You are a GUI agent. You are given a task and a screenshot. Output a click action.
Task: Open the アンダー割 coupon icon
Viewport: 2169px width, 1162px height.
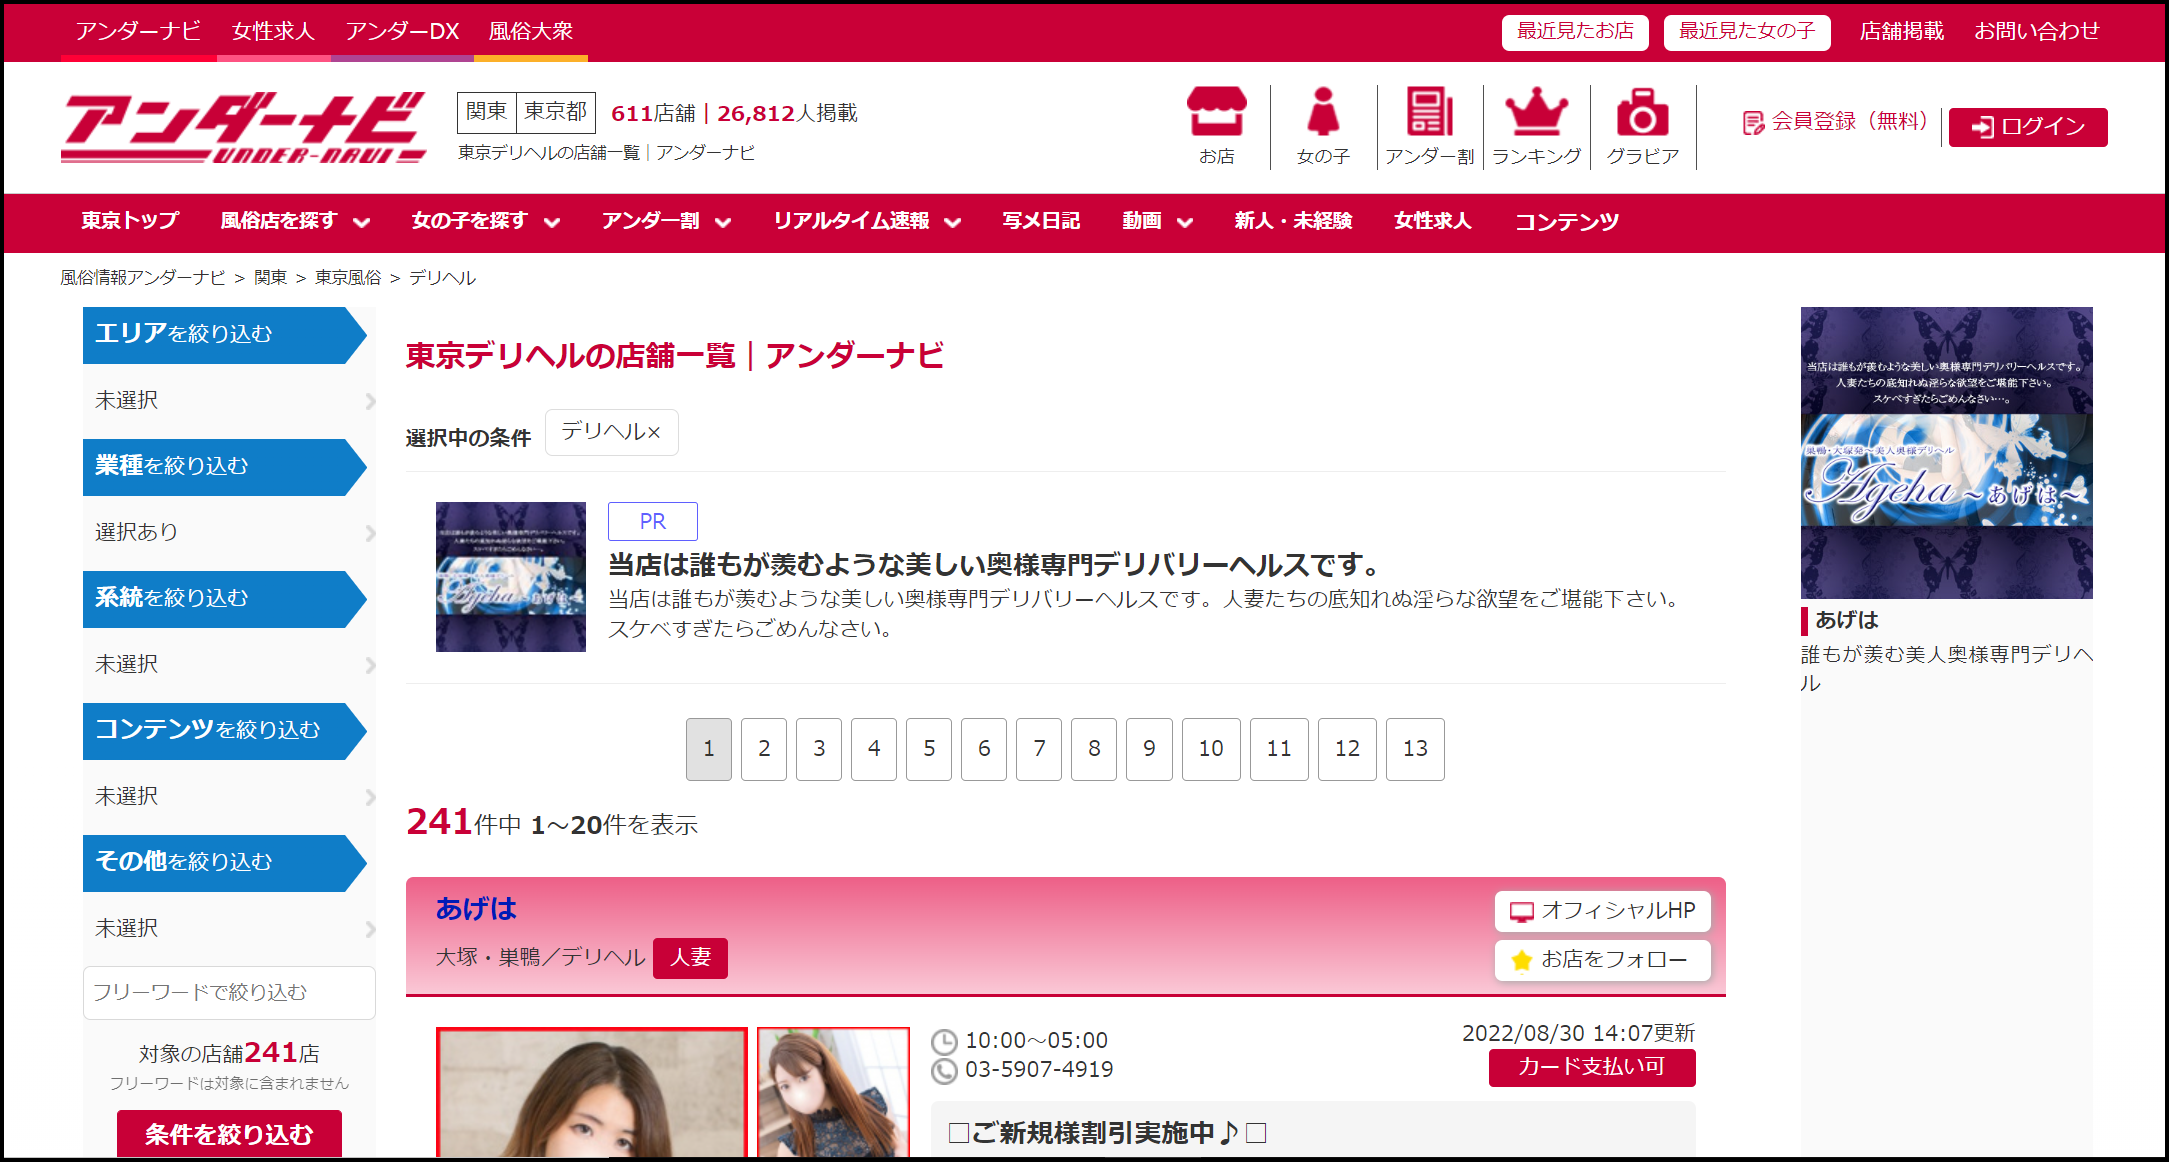[x=1430, y=126]
